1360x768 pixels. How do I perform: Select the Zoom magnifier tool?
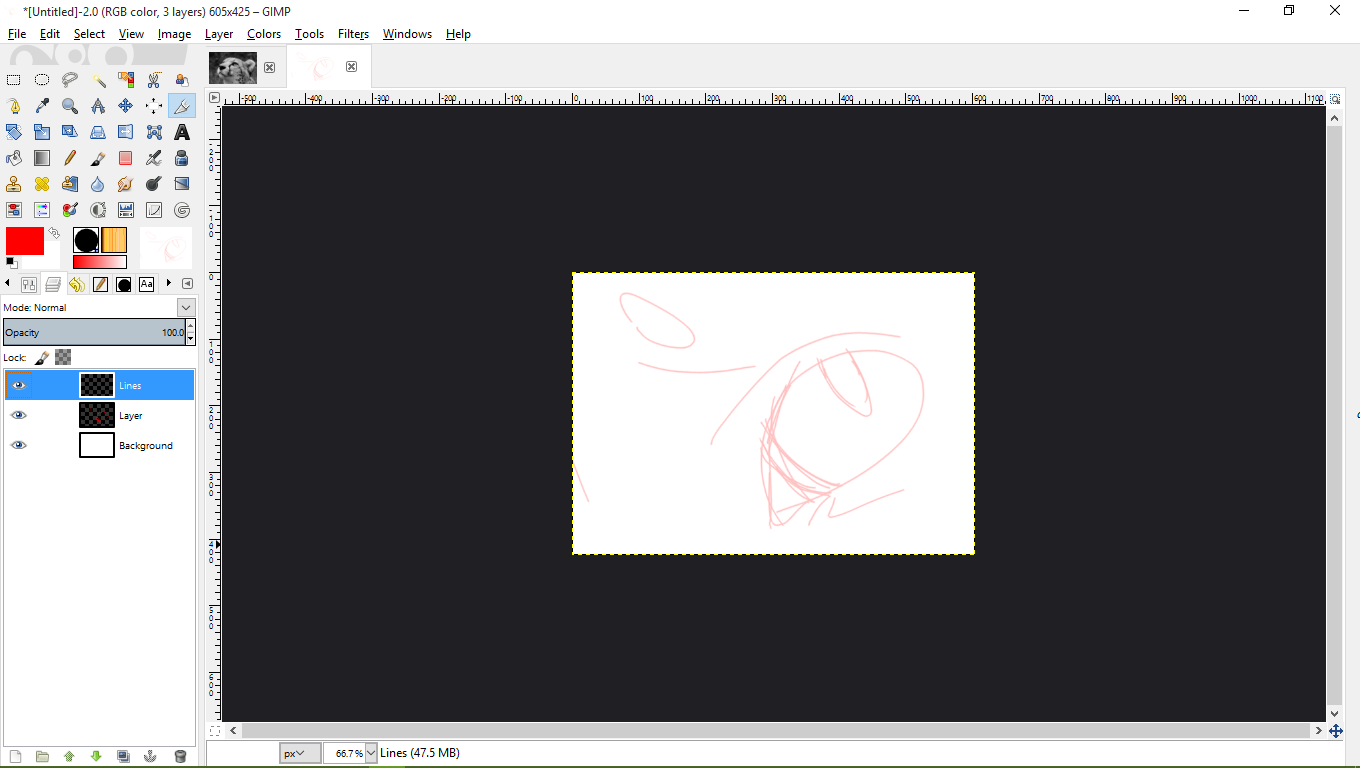tap(70, 105)
